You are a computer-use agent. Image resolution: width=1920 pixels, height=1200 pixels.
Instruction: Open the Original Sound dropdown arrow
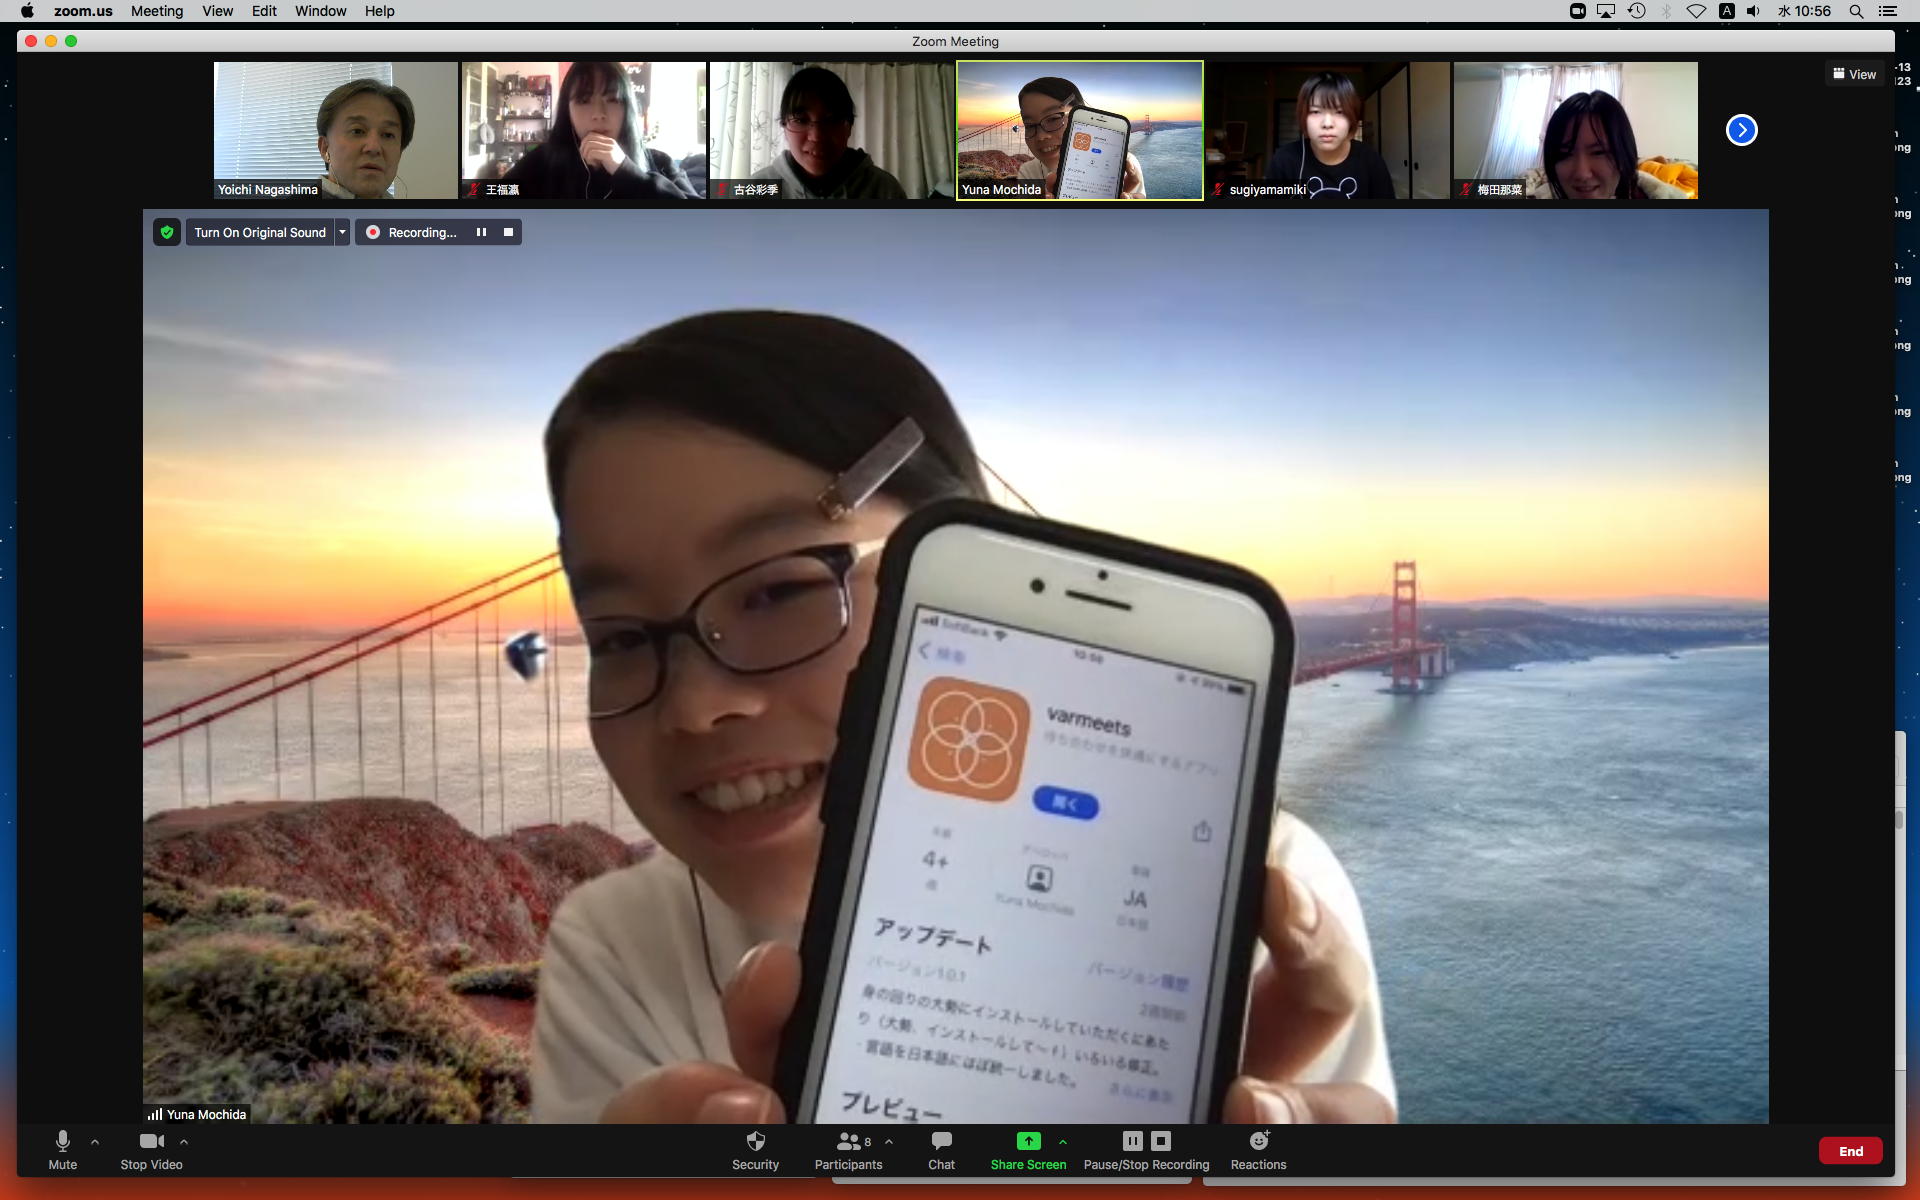coord(342,232)
